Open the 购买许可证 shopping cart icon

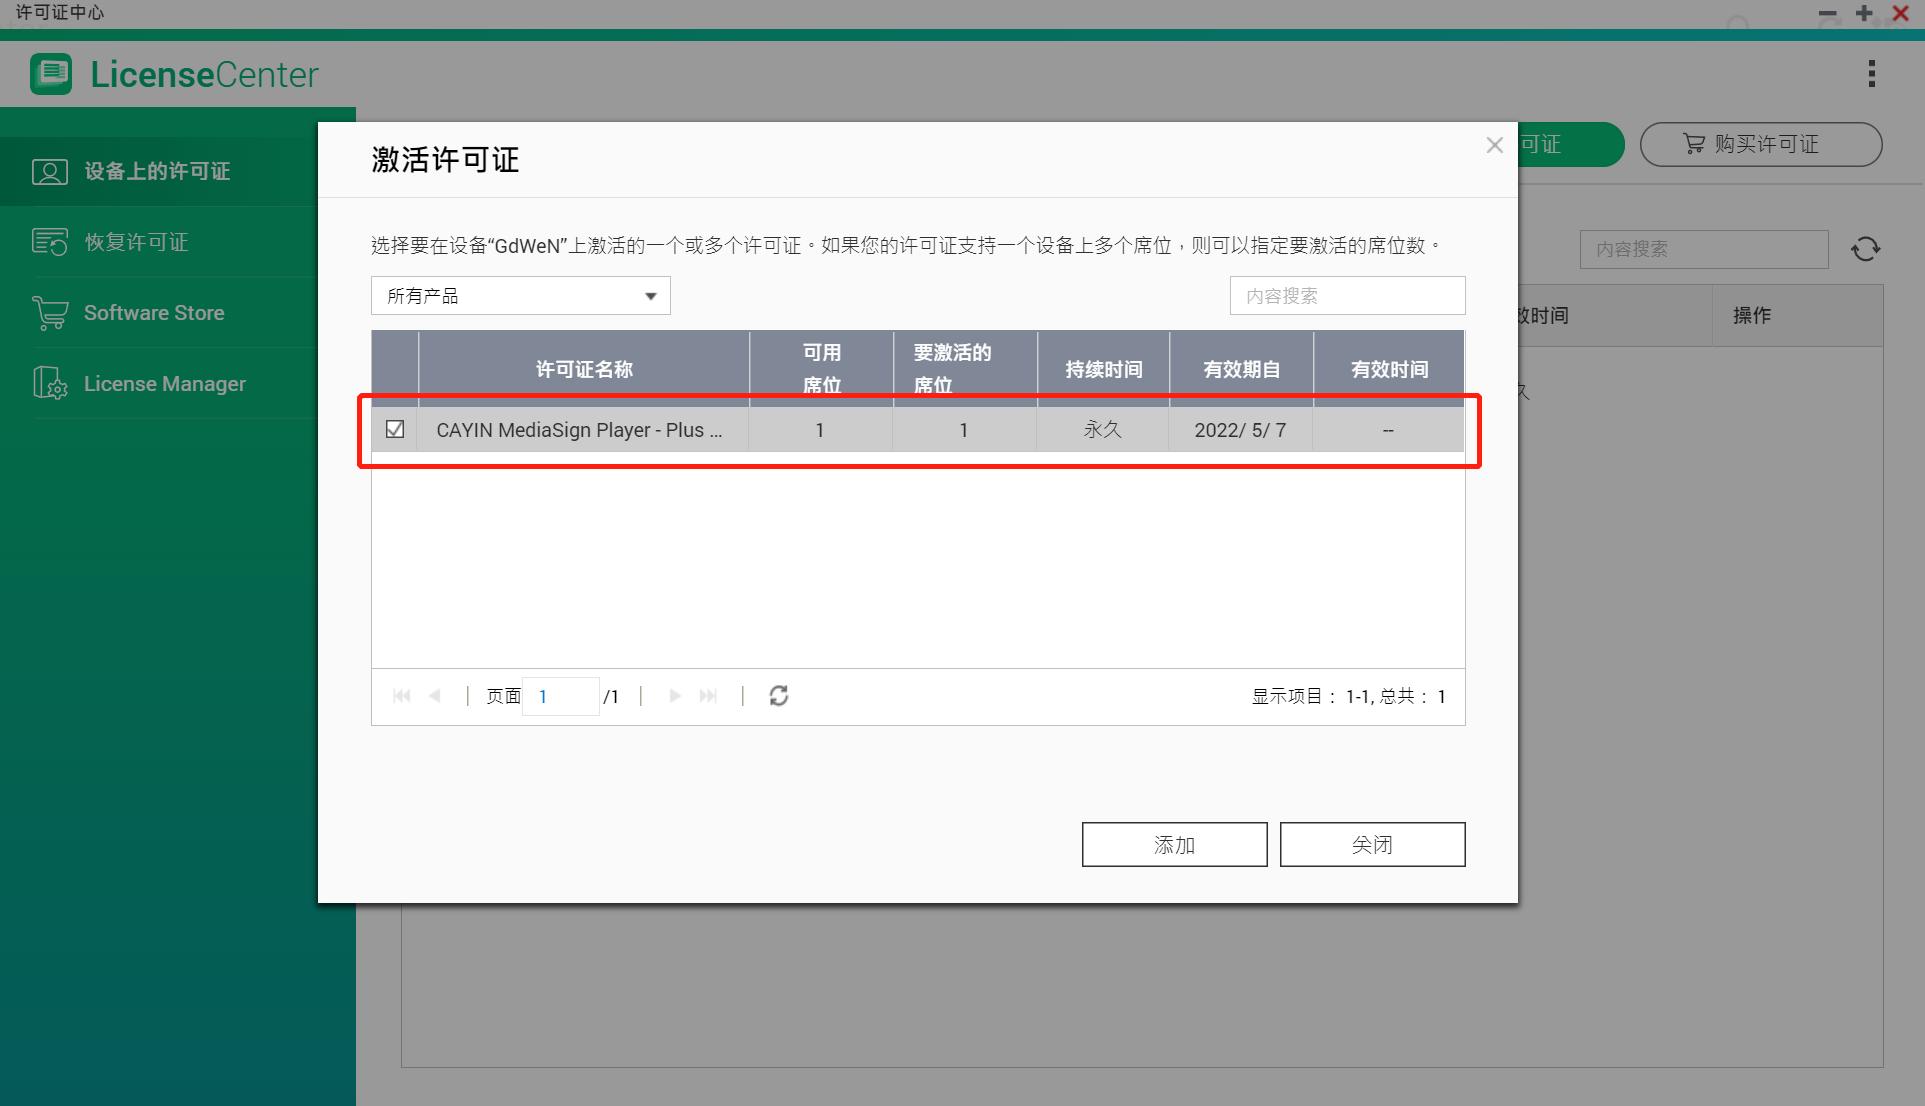(x=1693, y=144)
